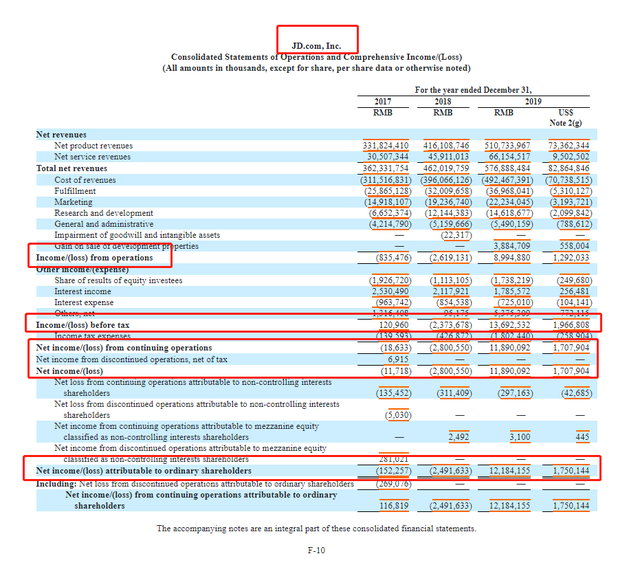640x567 pixels.
Task: Click 2019 fulfillment value (36,968,041)
Action: click(x=509, y=191)
